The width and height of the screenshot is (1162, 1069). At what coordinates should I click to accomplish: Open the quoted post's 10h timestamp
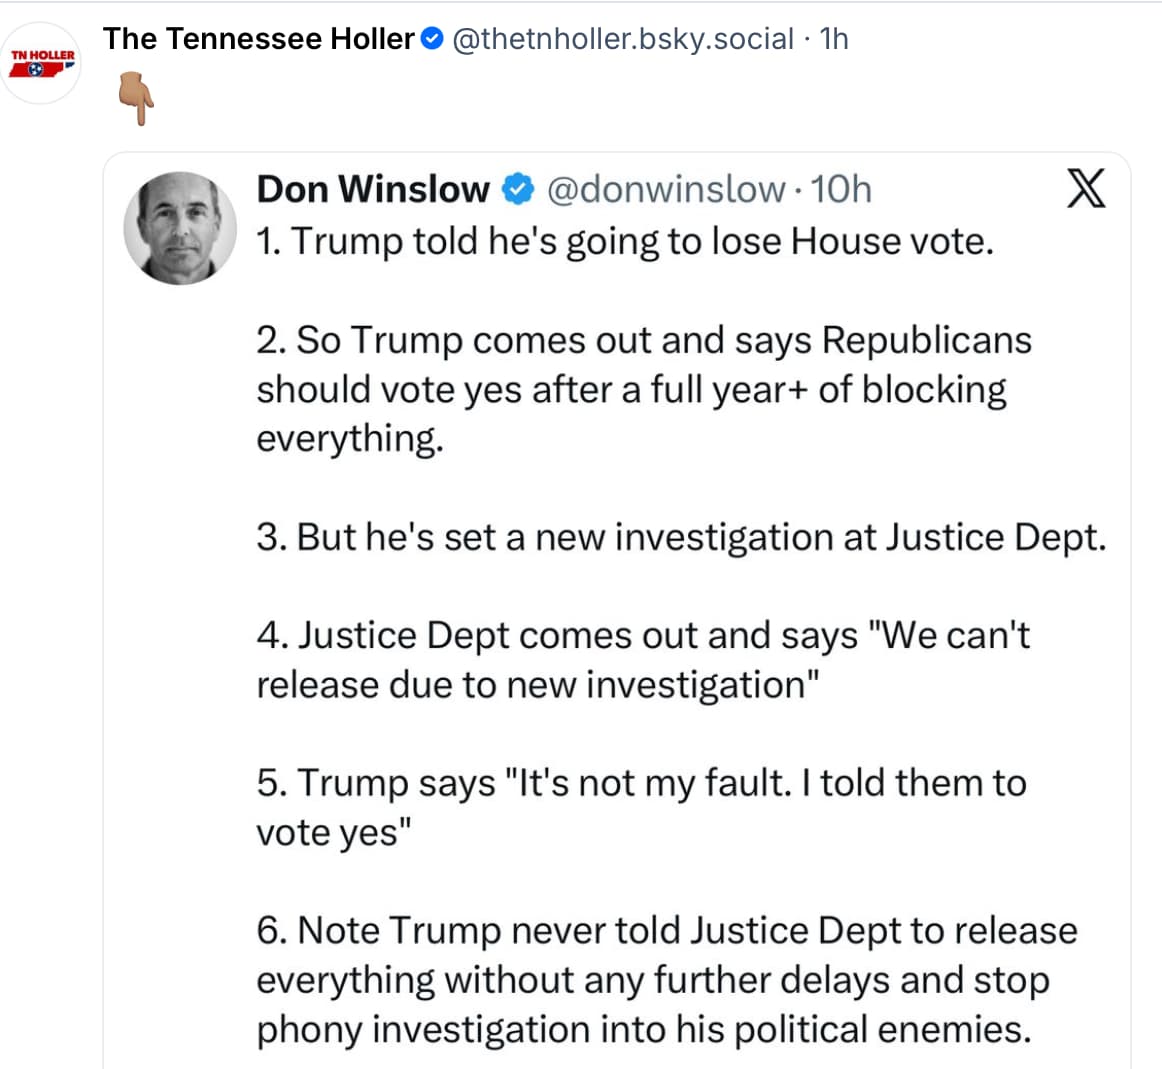(841, 189)
